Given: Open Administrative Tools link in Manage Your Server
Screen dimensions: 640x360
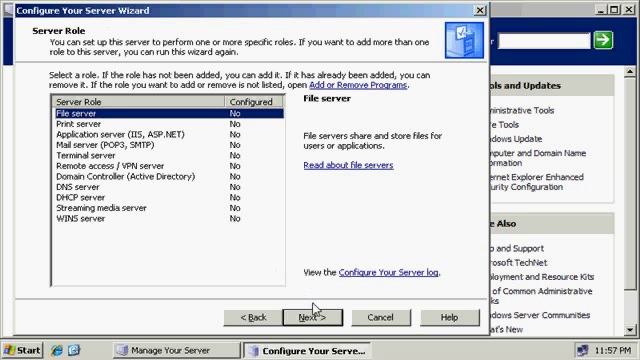Looking at the screenshot, I should tap(521, 110).
